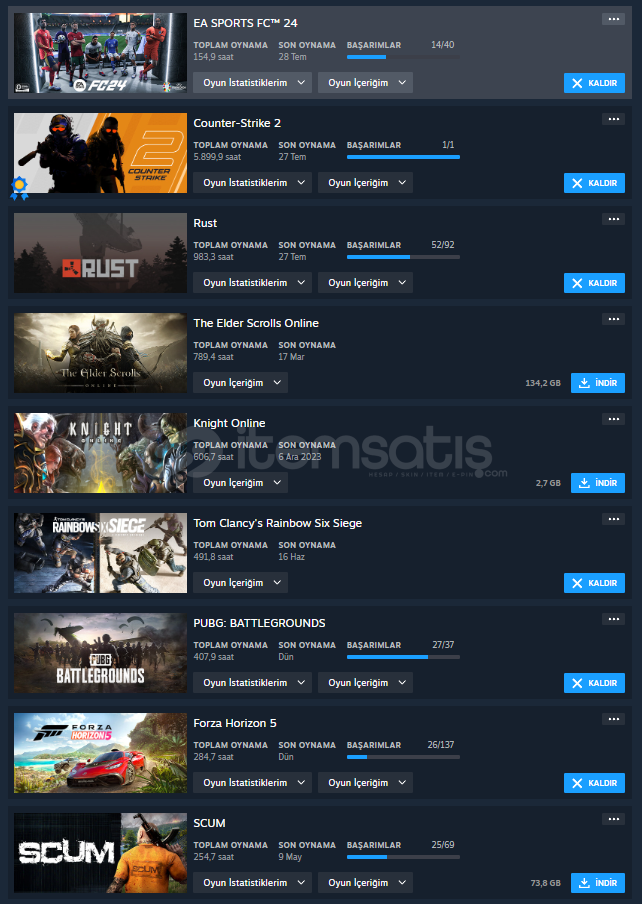Open Oyun İçeriğim dropdown for Rainbow Six Siege

(x=240, y=583)
